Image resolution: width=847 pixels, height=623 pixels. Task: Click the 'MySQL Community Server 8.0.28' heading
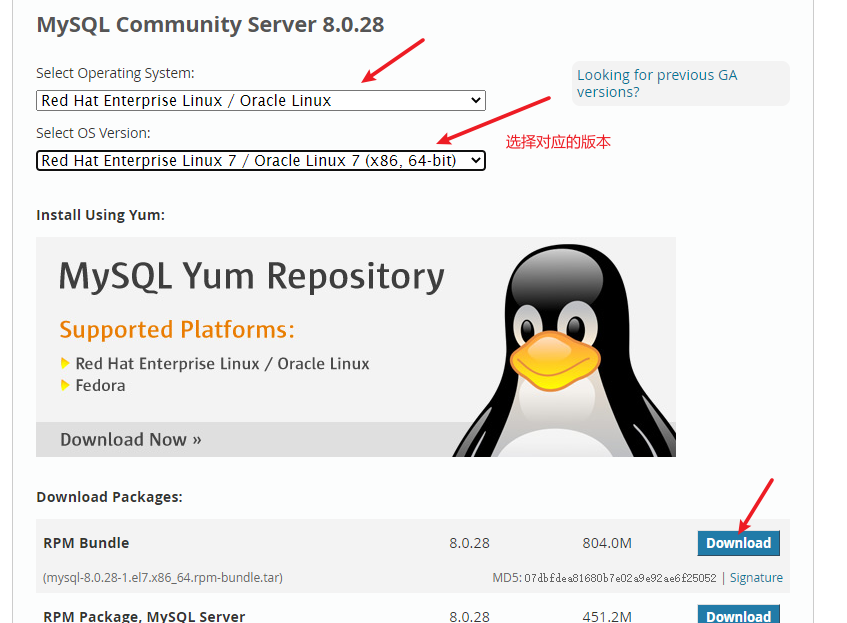(210, 24)
